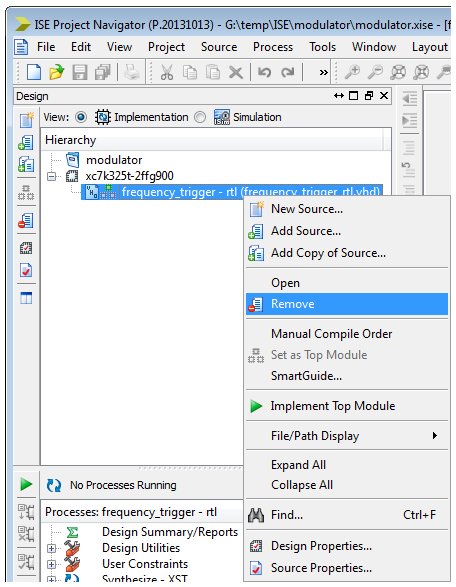Choose Design Properties... menu entry

tap(347, 546)
